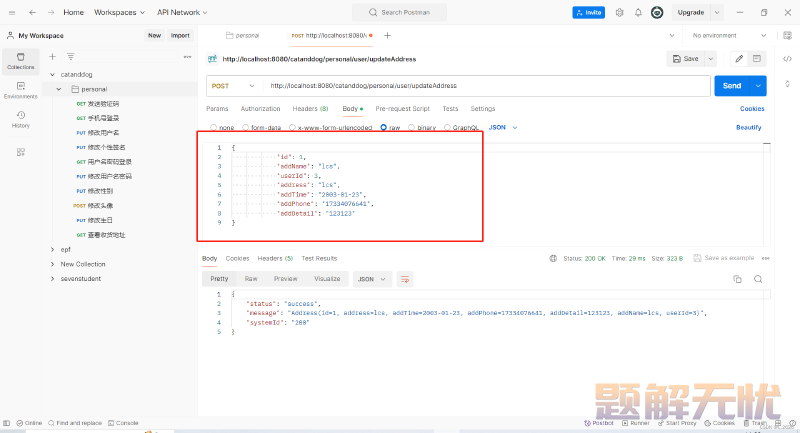Collapse the catanddog collection
The height and width of the screenshot is (433, 800).
click(52, 74)
